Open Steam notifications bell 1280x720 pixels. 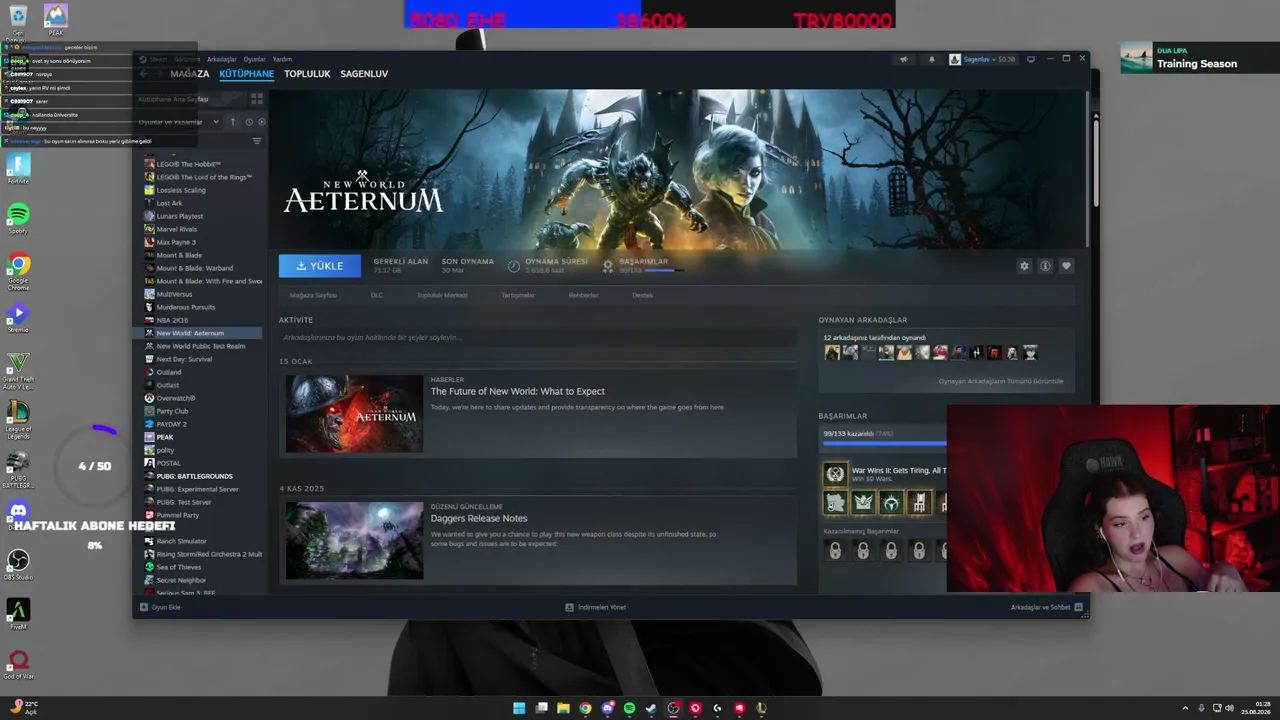click(x=932, y=59)
